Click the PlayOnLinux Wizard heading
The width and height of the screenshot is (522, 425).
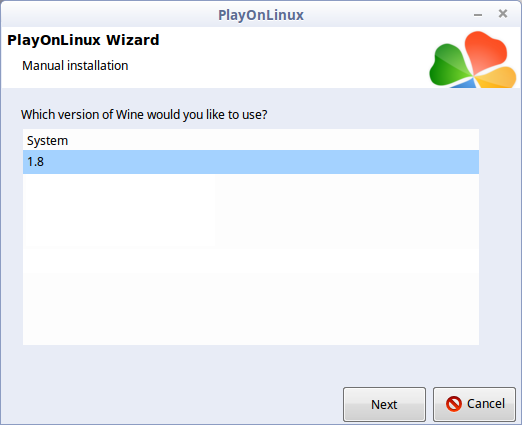pyautogui.click(x=83, y=40)
